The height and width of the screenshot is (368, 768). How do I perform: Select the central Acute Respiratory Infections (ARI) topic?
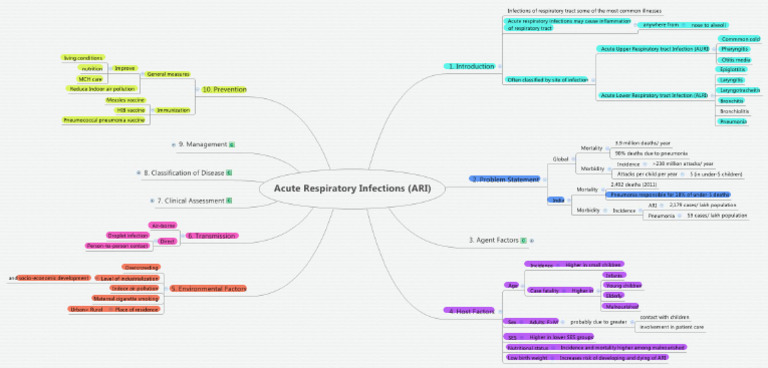352,188
